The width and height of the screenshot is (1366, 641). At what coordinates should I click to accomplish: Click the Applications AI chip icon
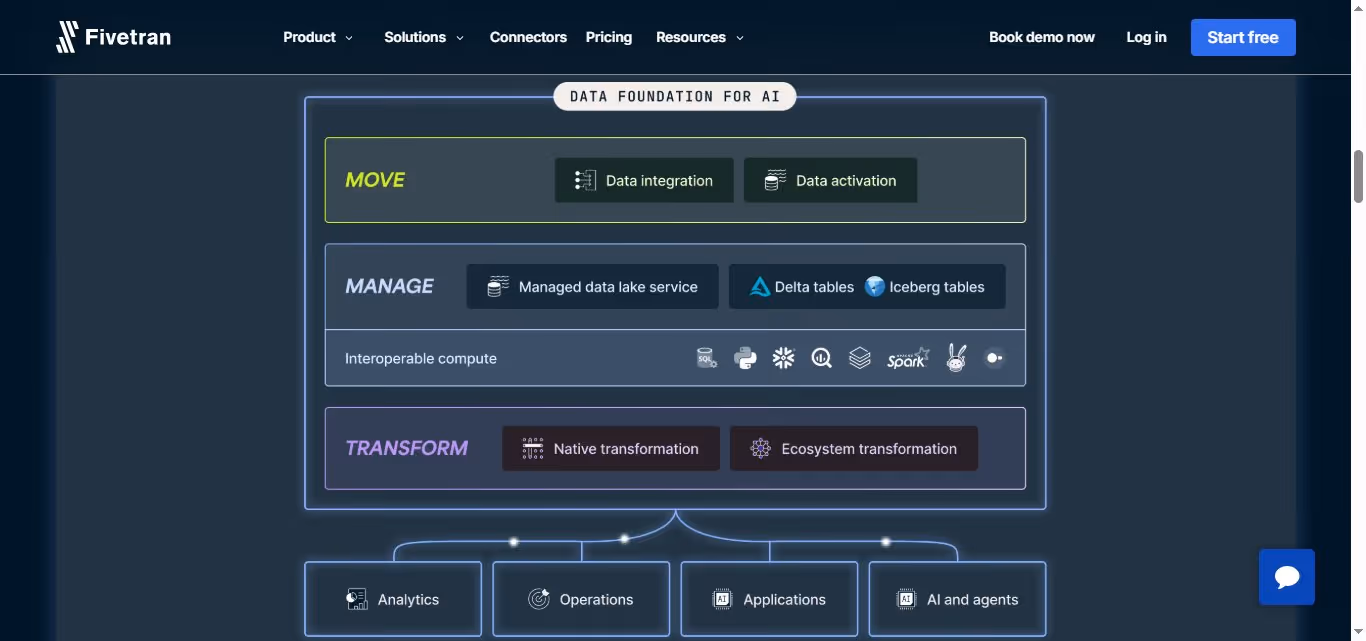[x=722, y=599]
